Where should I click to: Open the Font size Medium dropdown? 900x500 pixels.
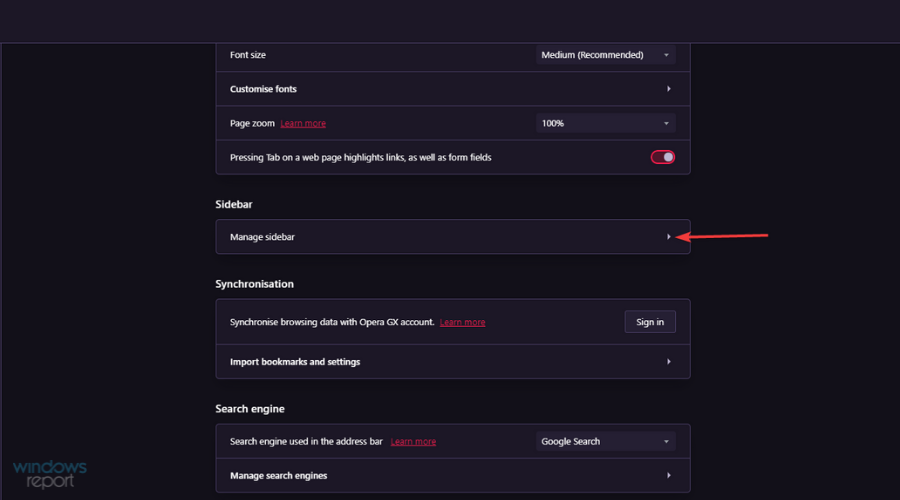[606, 55]
